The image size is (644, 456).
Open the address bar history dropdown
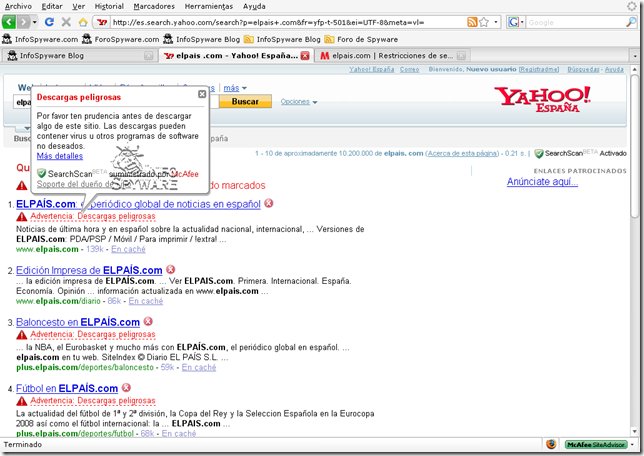point(496,22)
